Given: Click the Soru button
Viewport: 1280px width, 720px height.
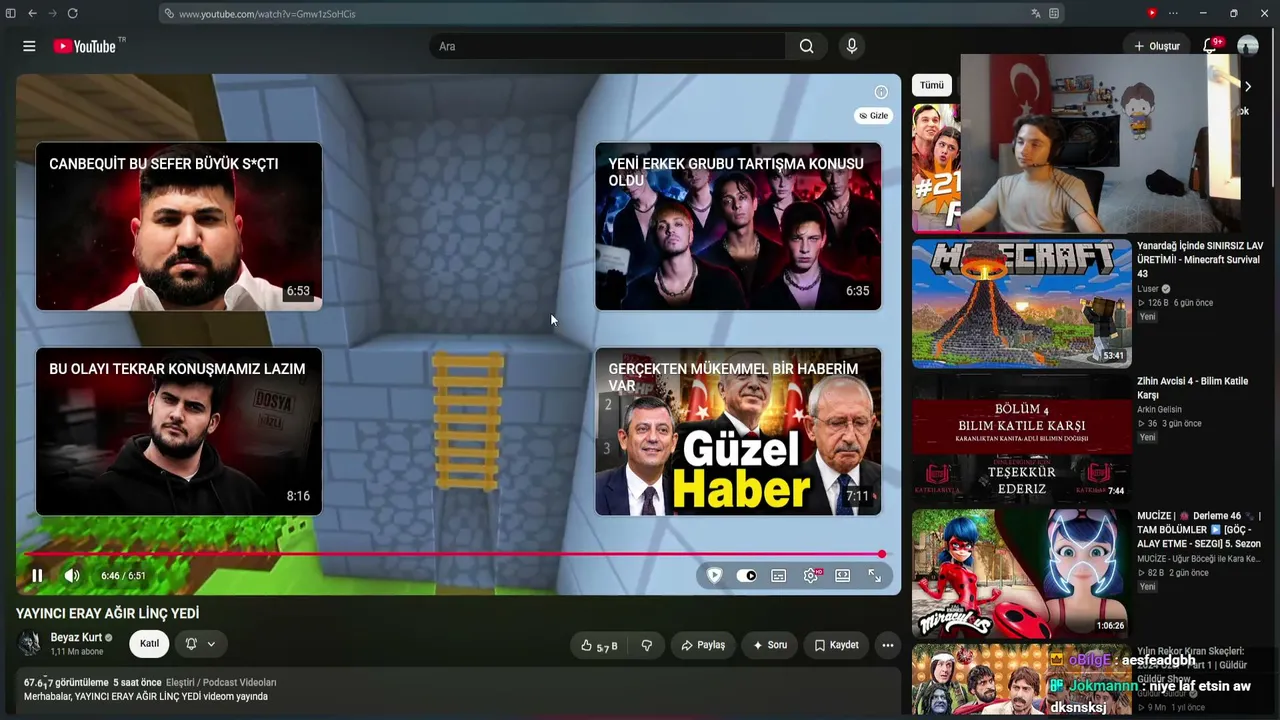Looking at the screenshot, I should pyautogui.click(x=770, y=646).
